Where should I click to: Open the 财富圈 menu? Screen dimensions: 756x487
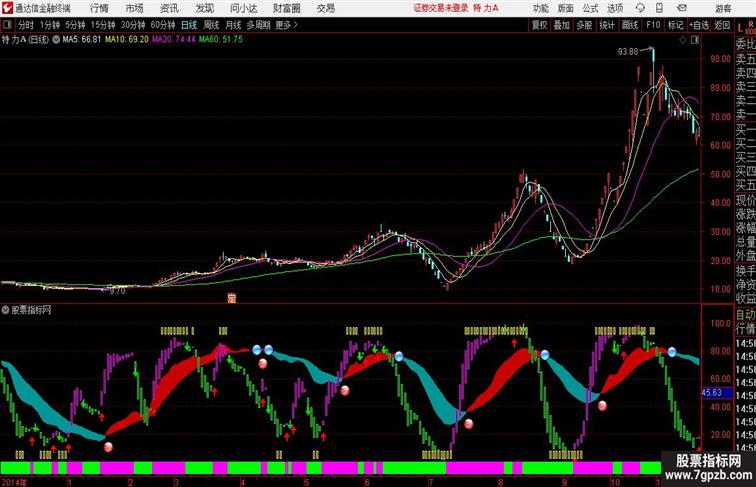click(x=287, y=8)
